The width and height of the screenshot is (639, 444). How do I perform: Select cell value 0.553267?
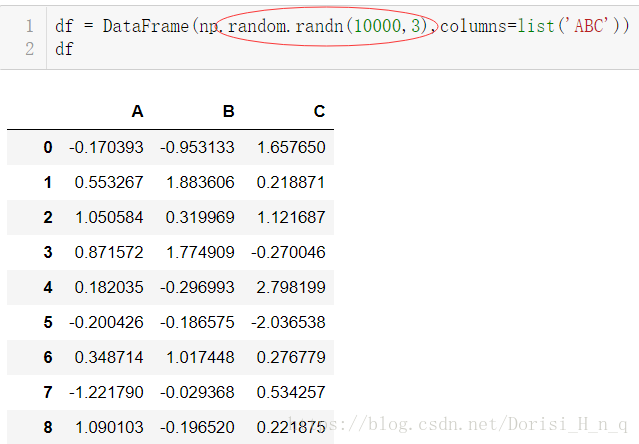[x=109, y=182]
